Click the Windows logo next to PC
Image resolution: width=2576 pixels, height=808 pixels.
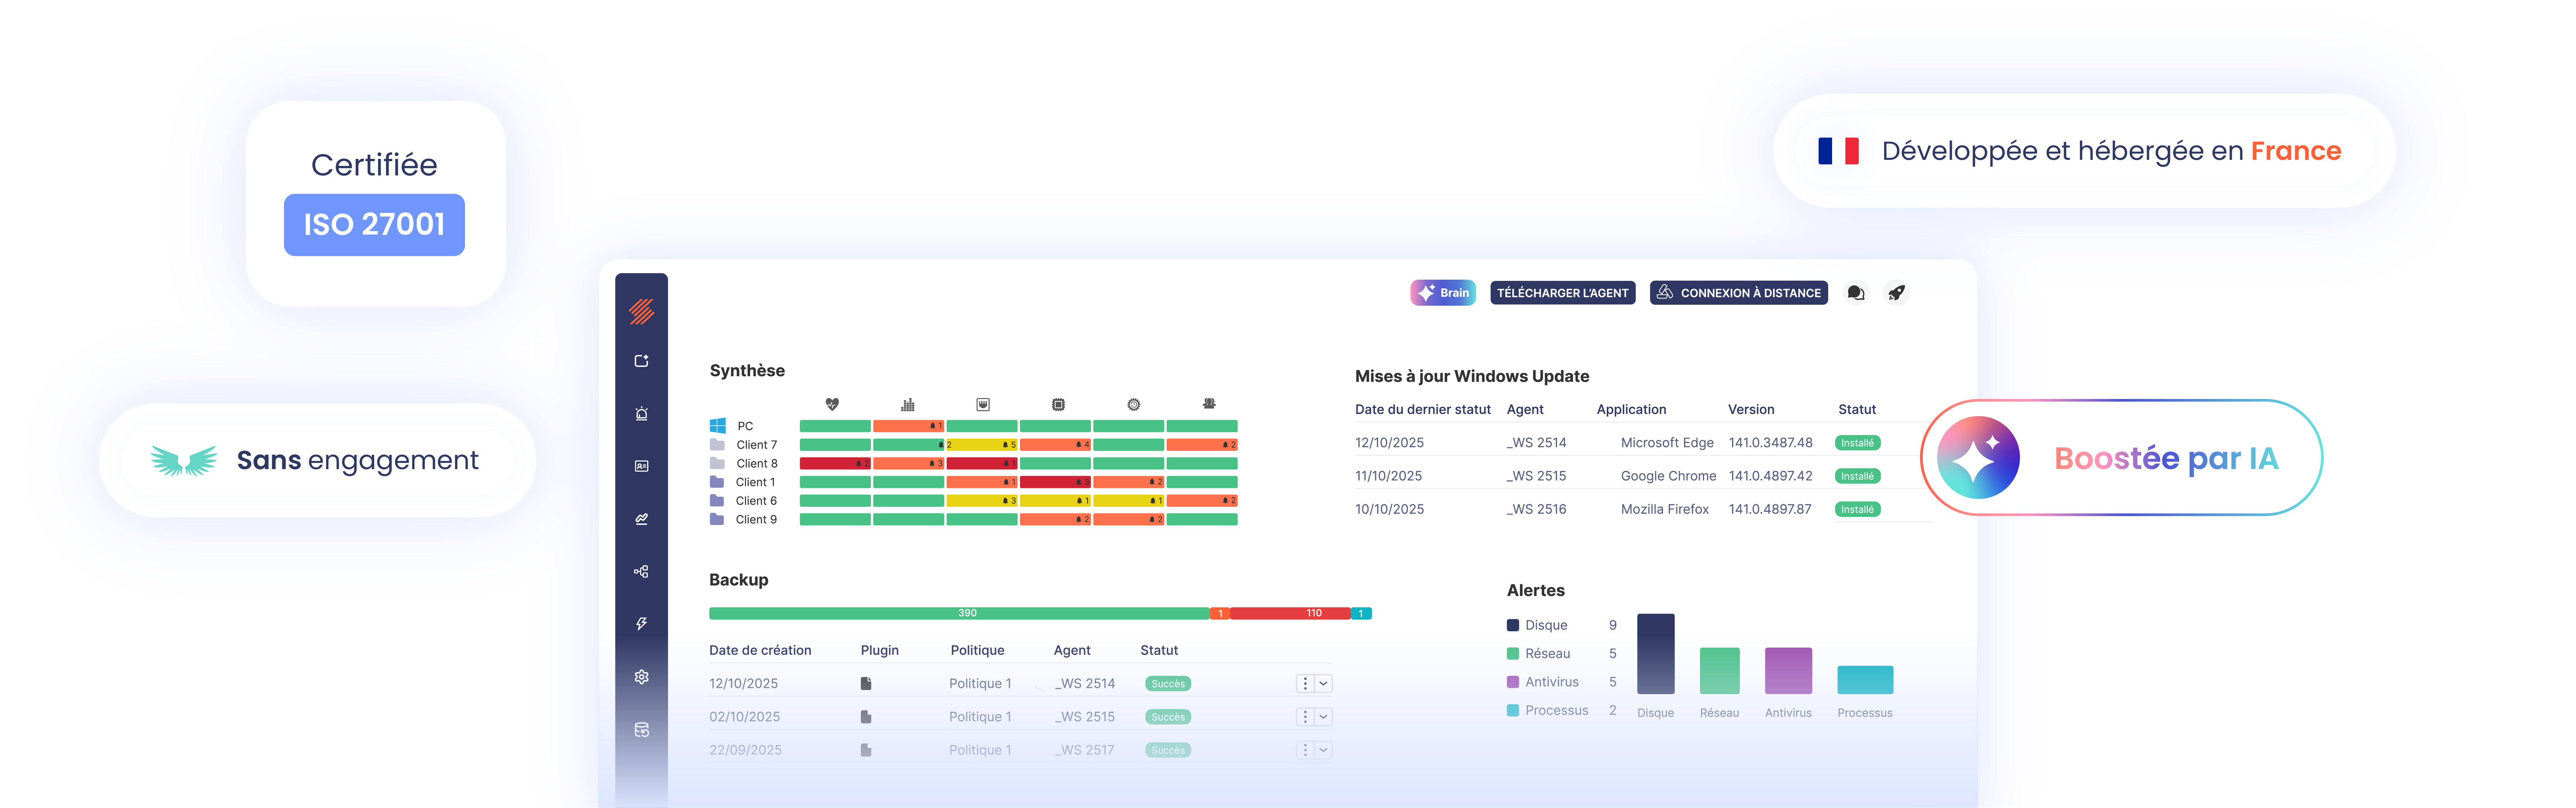pos(718,426)
